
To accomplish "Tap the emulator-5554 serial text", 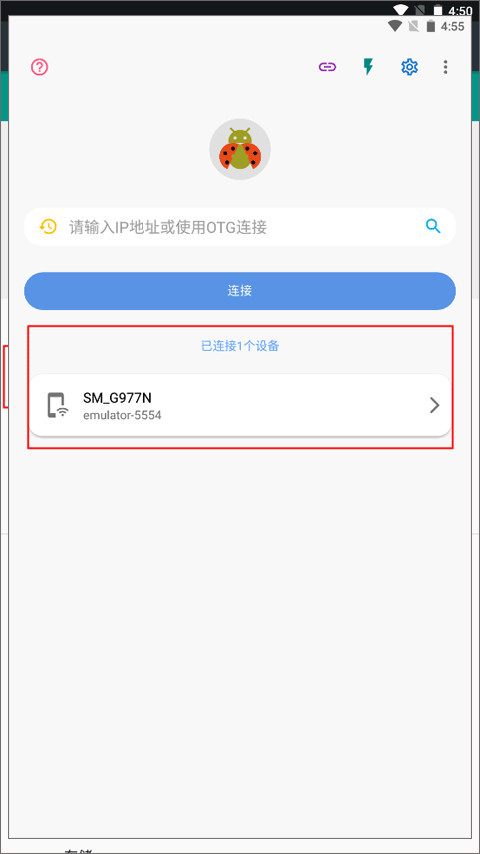I will [x=122, y=416].
